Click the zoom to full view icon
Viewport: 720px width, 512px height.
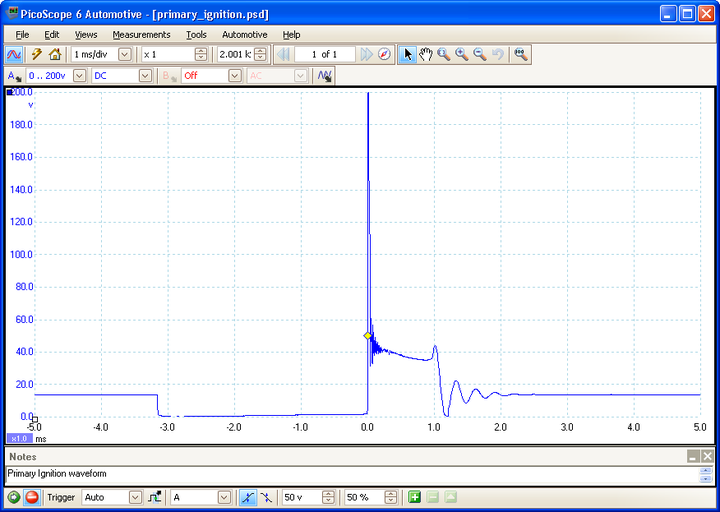pos(521,55)
